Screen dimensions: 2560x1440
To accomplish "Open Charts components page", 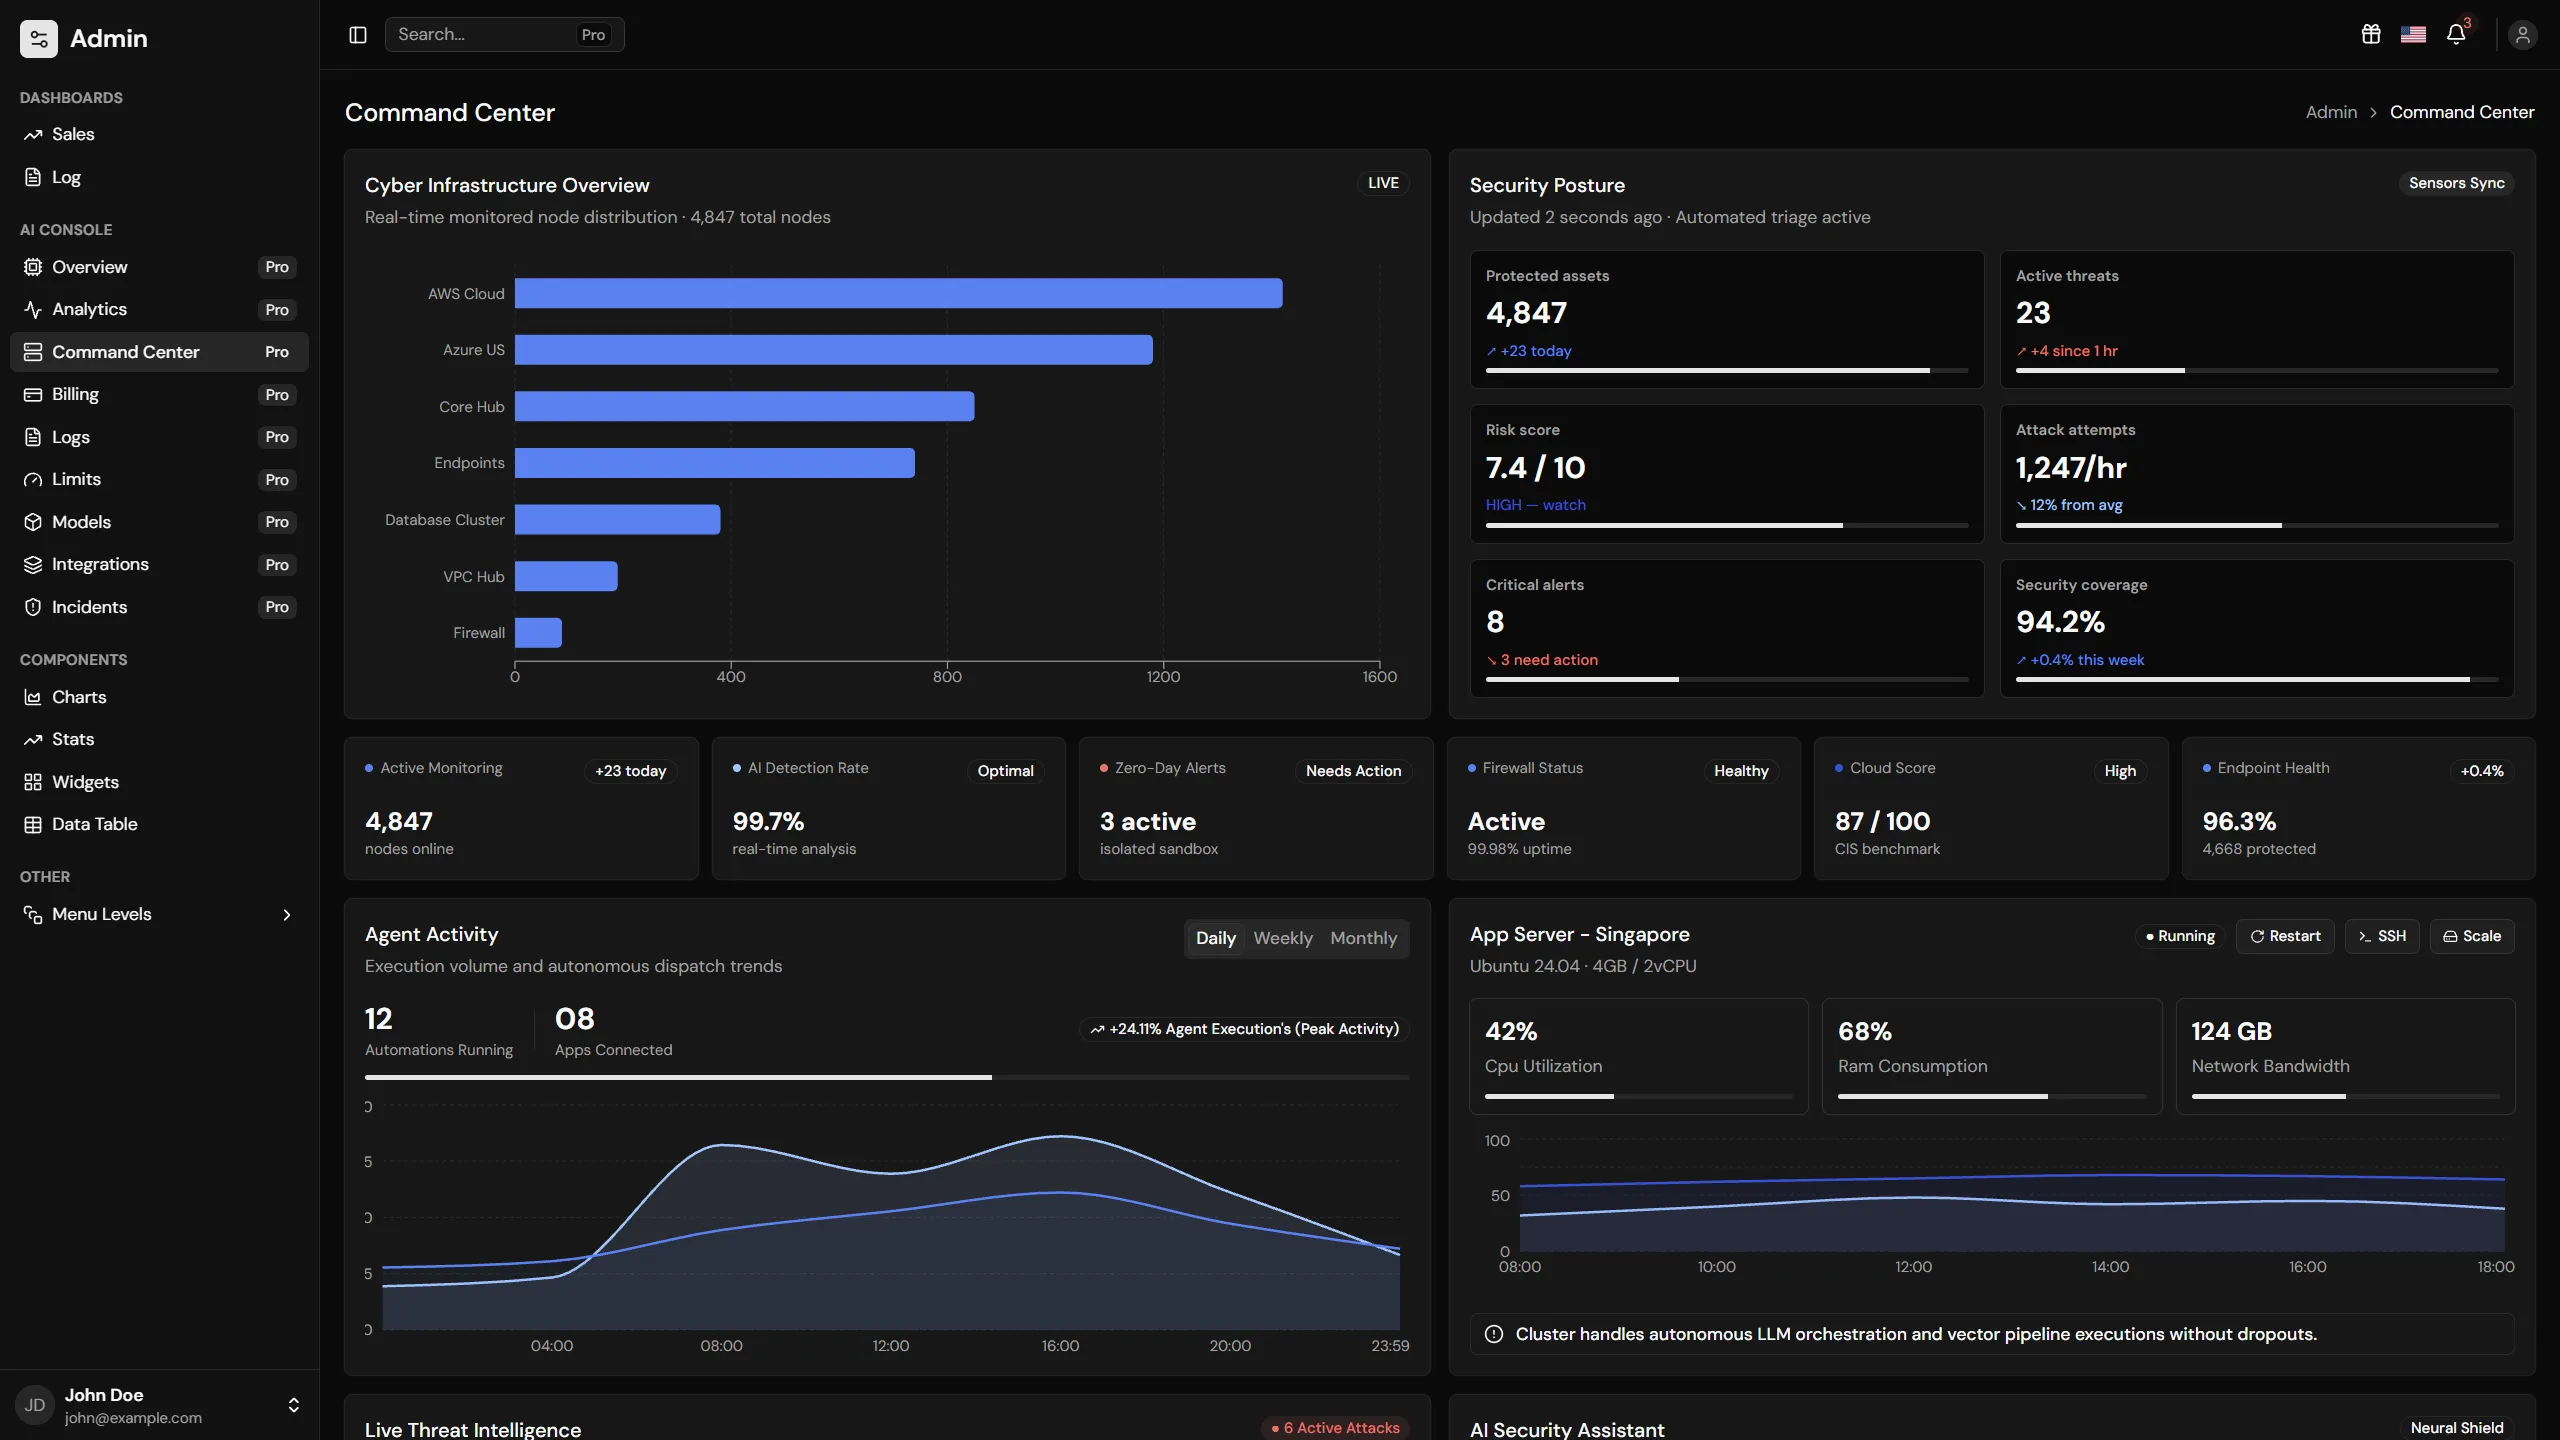I will pos(159,697).
